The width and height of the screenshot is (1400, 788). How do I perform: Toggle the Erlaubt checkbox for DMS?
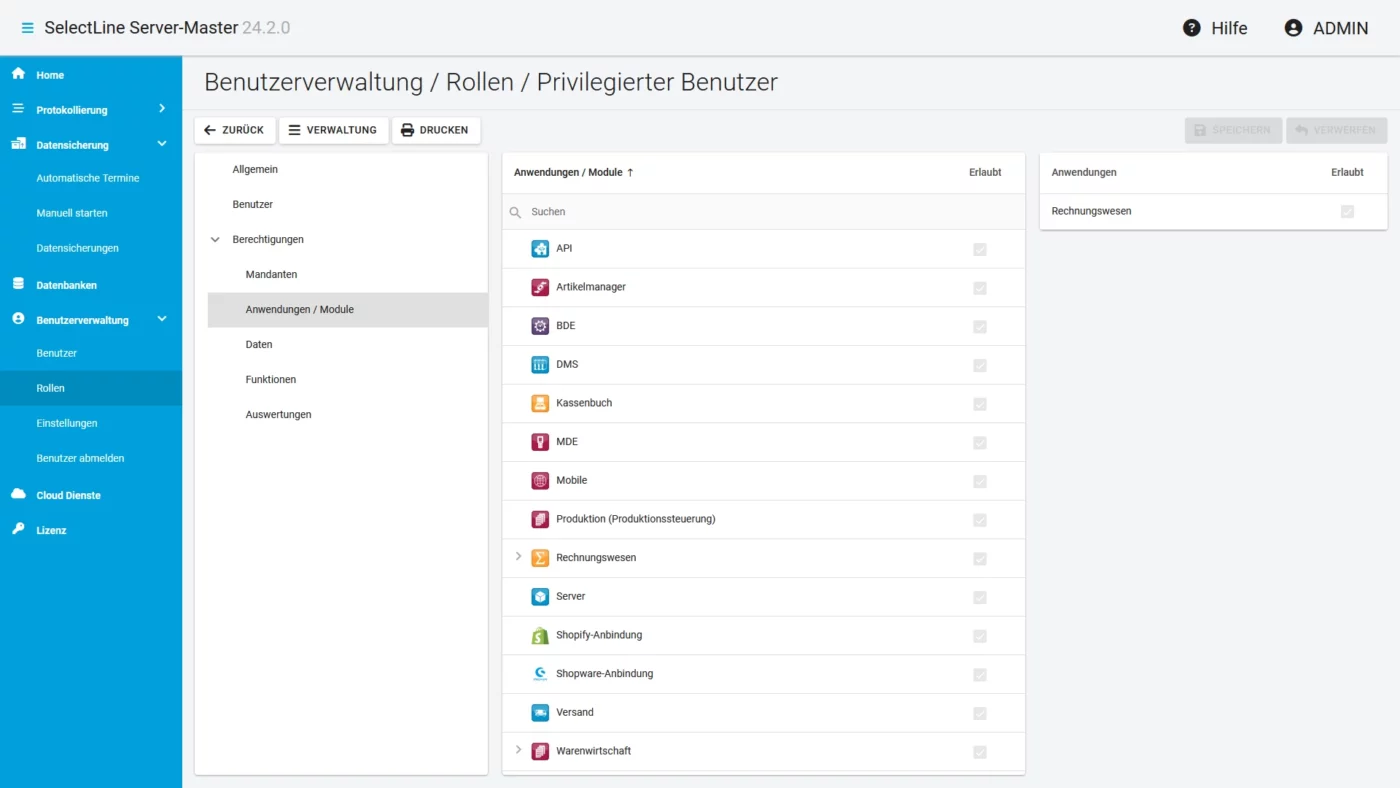tap(980, 365)
